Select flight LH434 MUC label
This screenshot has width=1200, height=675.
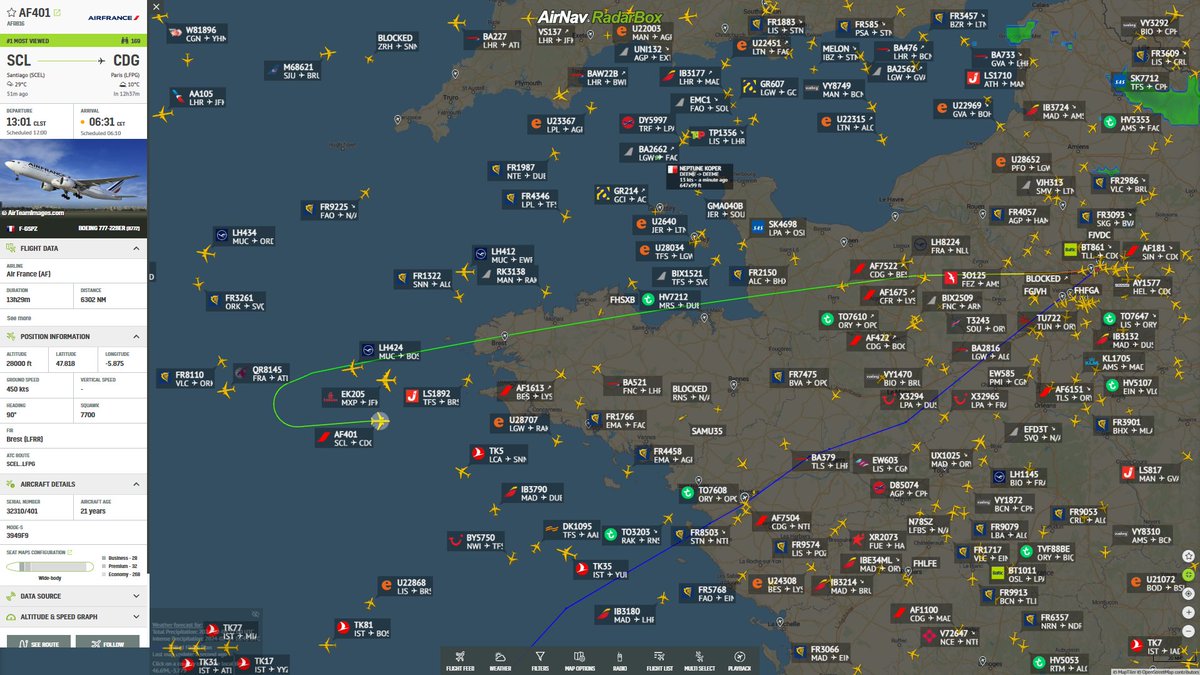pos(246,237)
